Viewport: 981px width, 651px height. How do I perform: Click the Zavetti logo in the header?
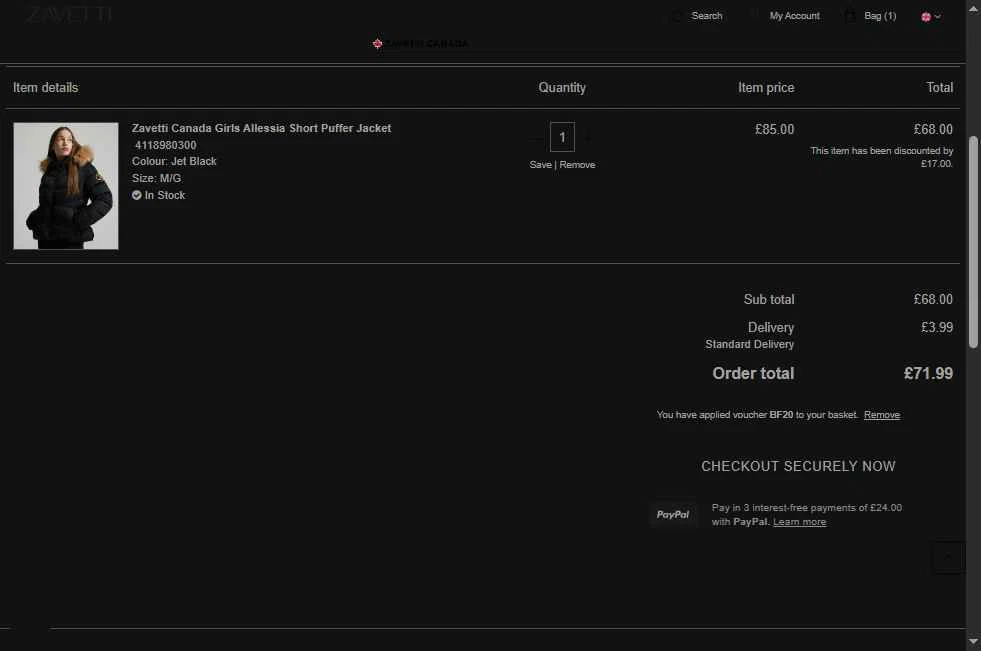(x=69, y=15)
